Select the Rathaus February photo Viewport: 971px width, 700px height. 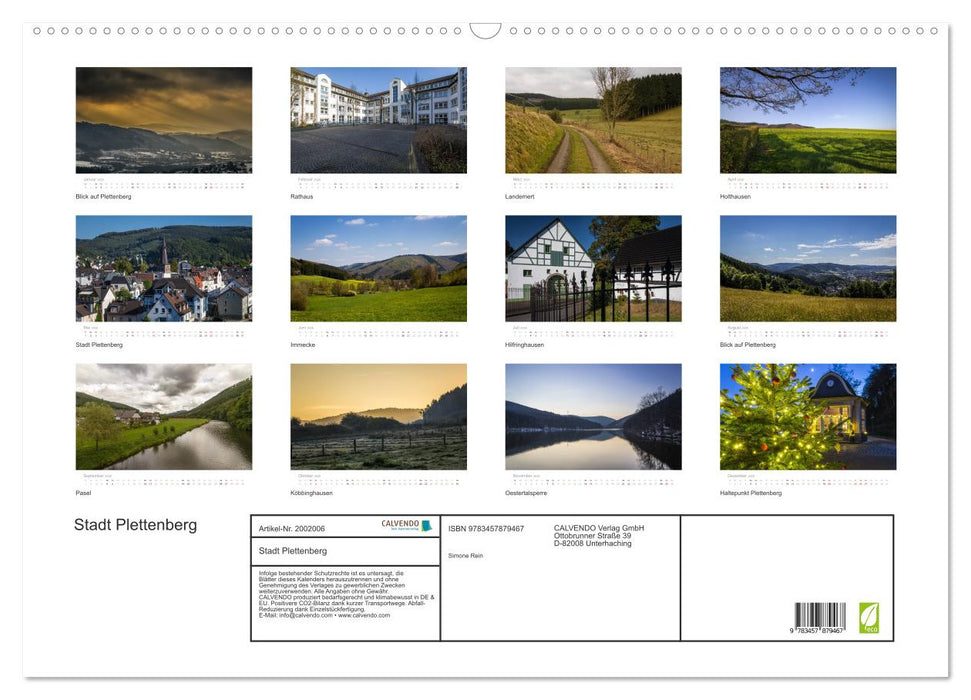[x=379, y=120]
